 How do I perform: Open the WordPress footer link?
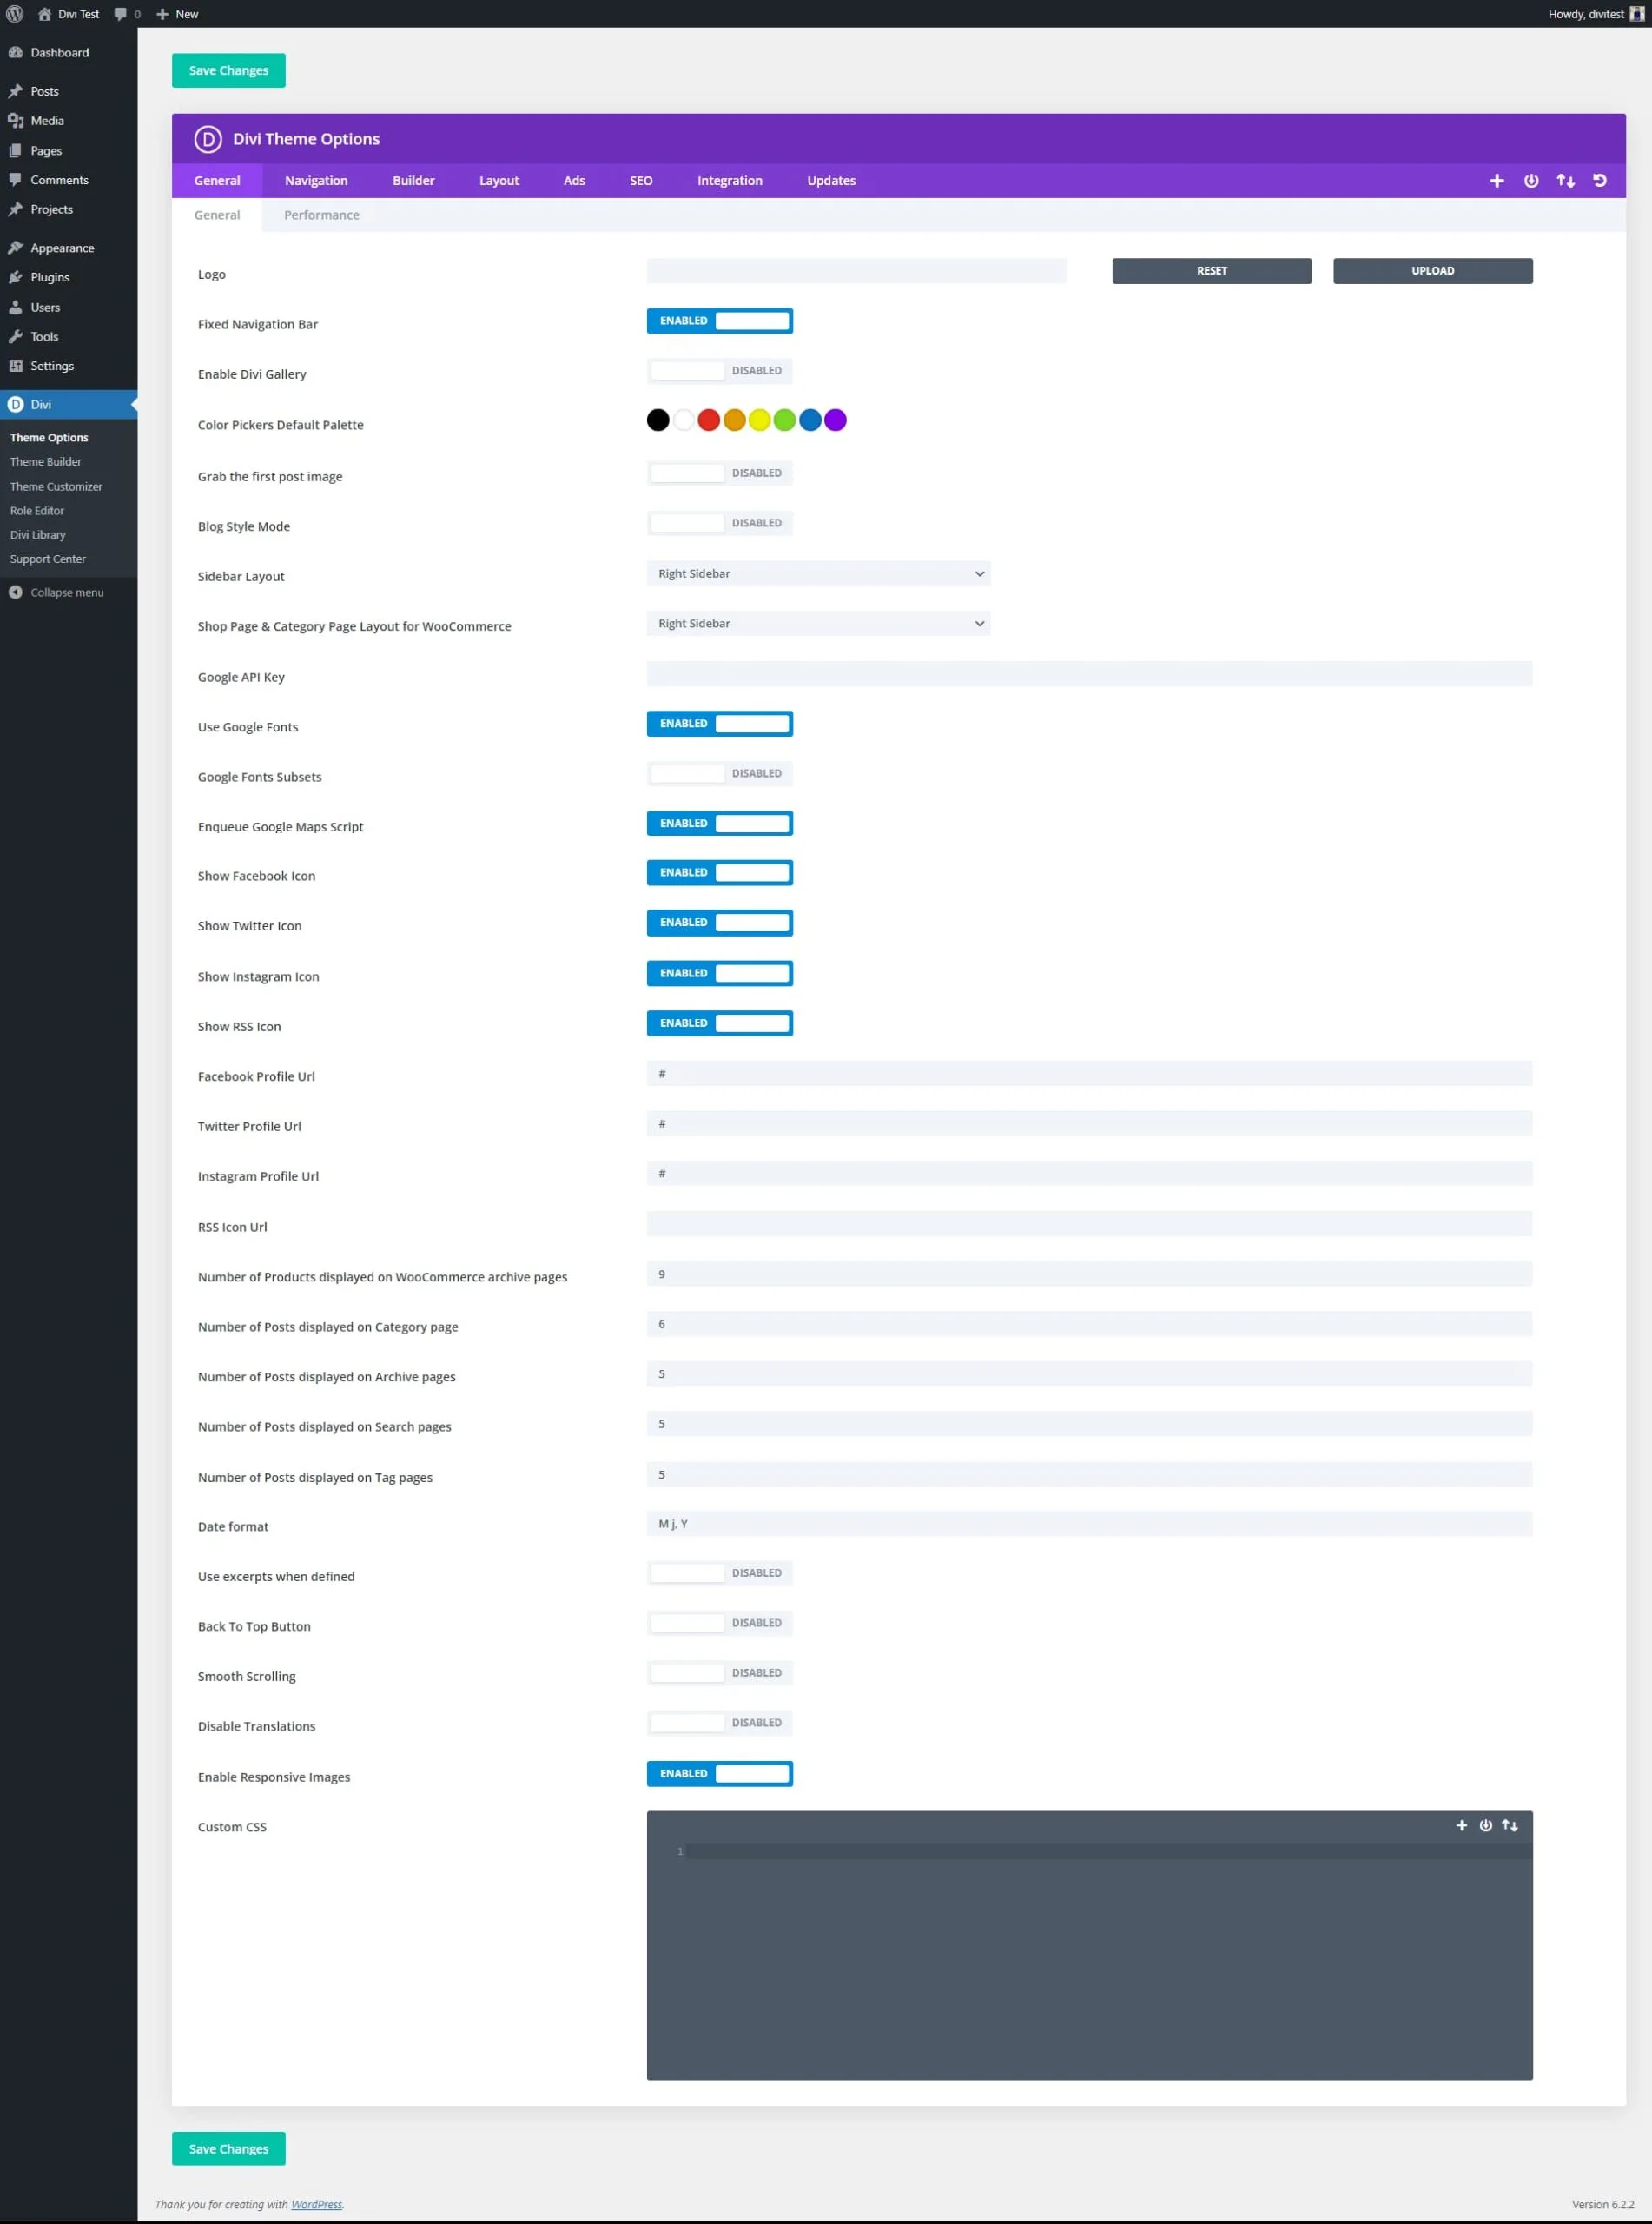tap(317, 2205)
